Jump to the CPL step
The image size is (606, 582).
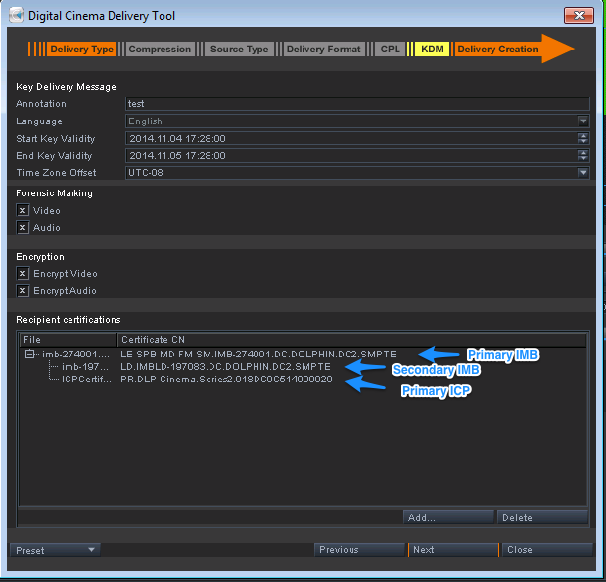[390, 49]
